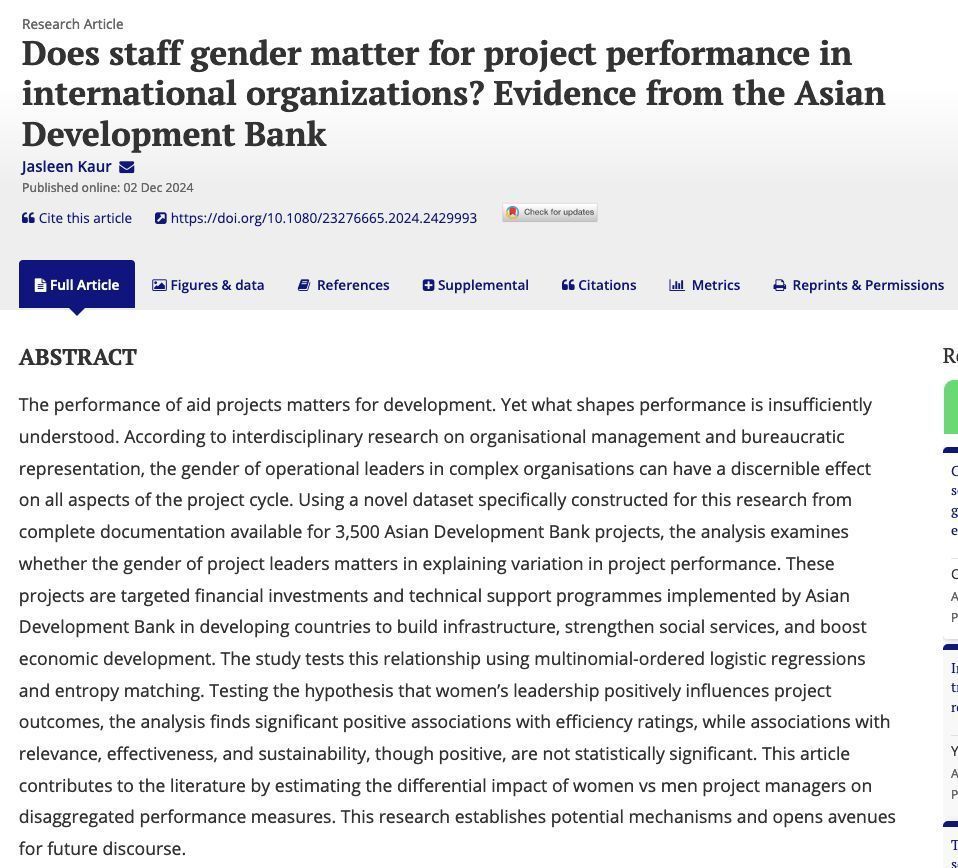Click the quote icon beside Citations

[x=568, y=285]
